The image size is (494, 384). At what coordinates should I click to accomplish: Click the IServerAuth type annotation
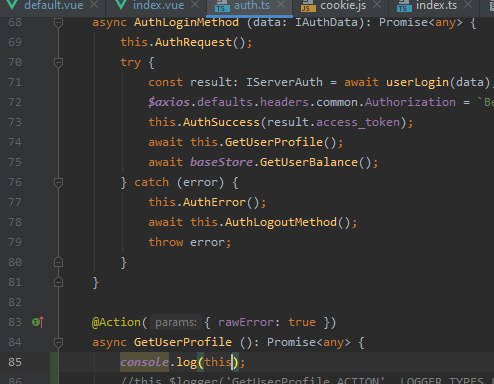click(284, 82)
